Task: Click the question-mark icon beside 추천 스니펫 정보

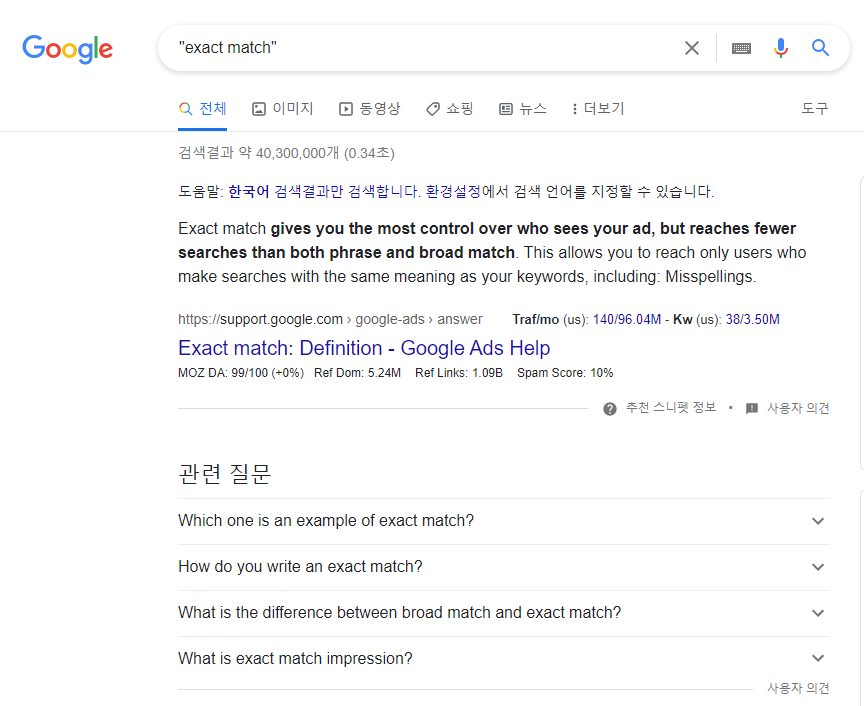Action: coord(609,409)
